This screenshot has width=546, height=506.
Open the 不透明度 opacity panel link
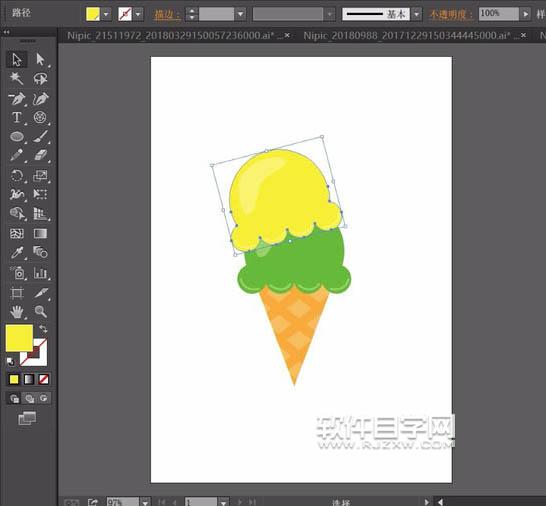(451, 15)
